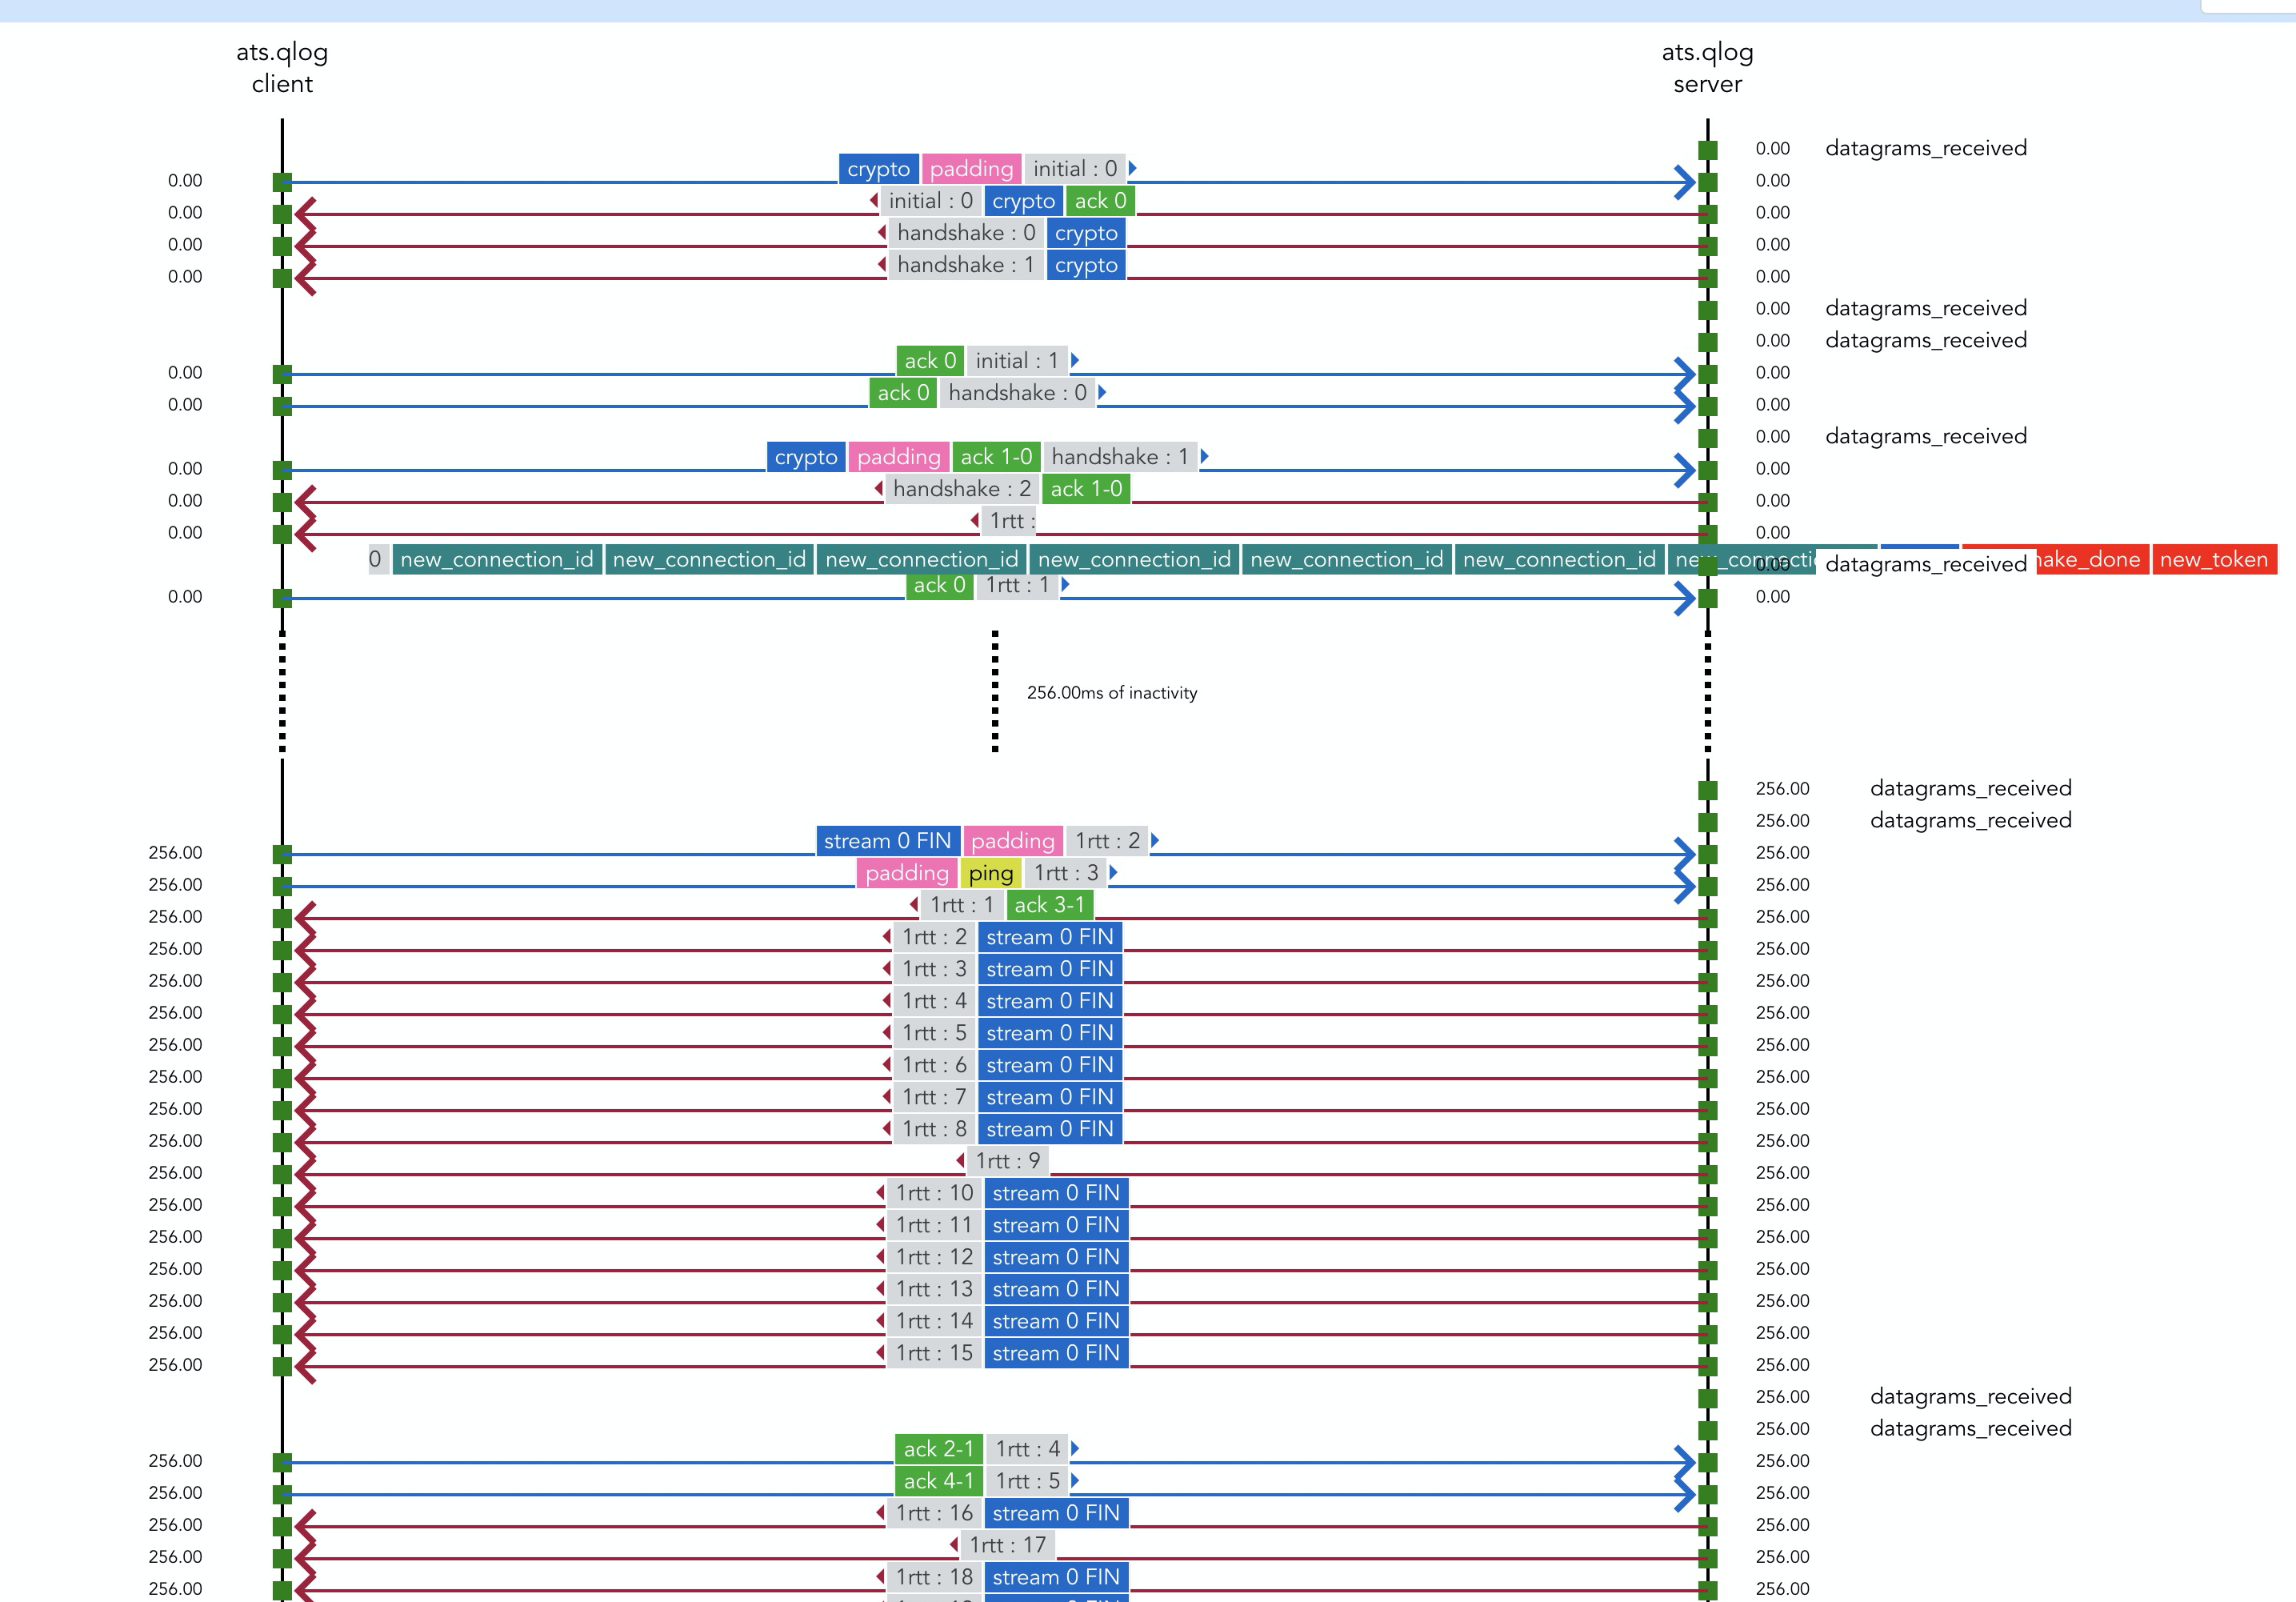This screenshot has height=1602, width=2296.
Task: Click the initial : 1 packet label
Action: tap(1016, 361)
